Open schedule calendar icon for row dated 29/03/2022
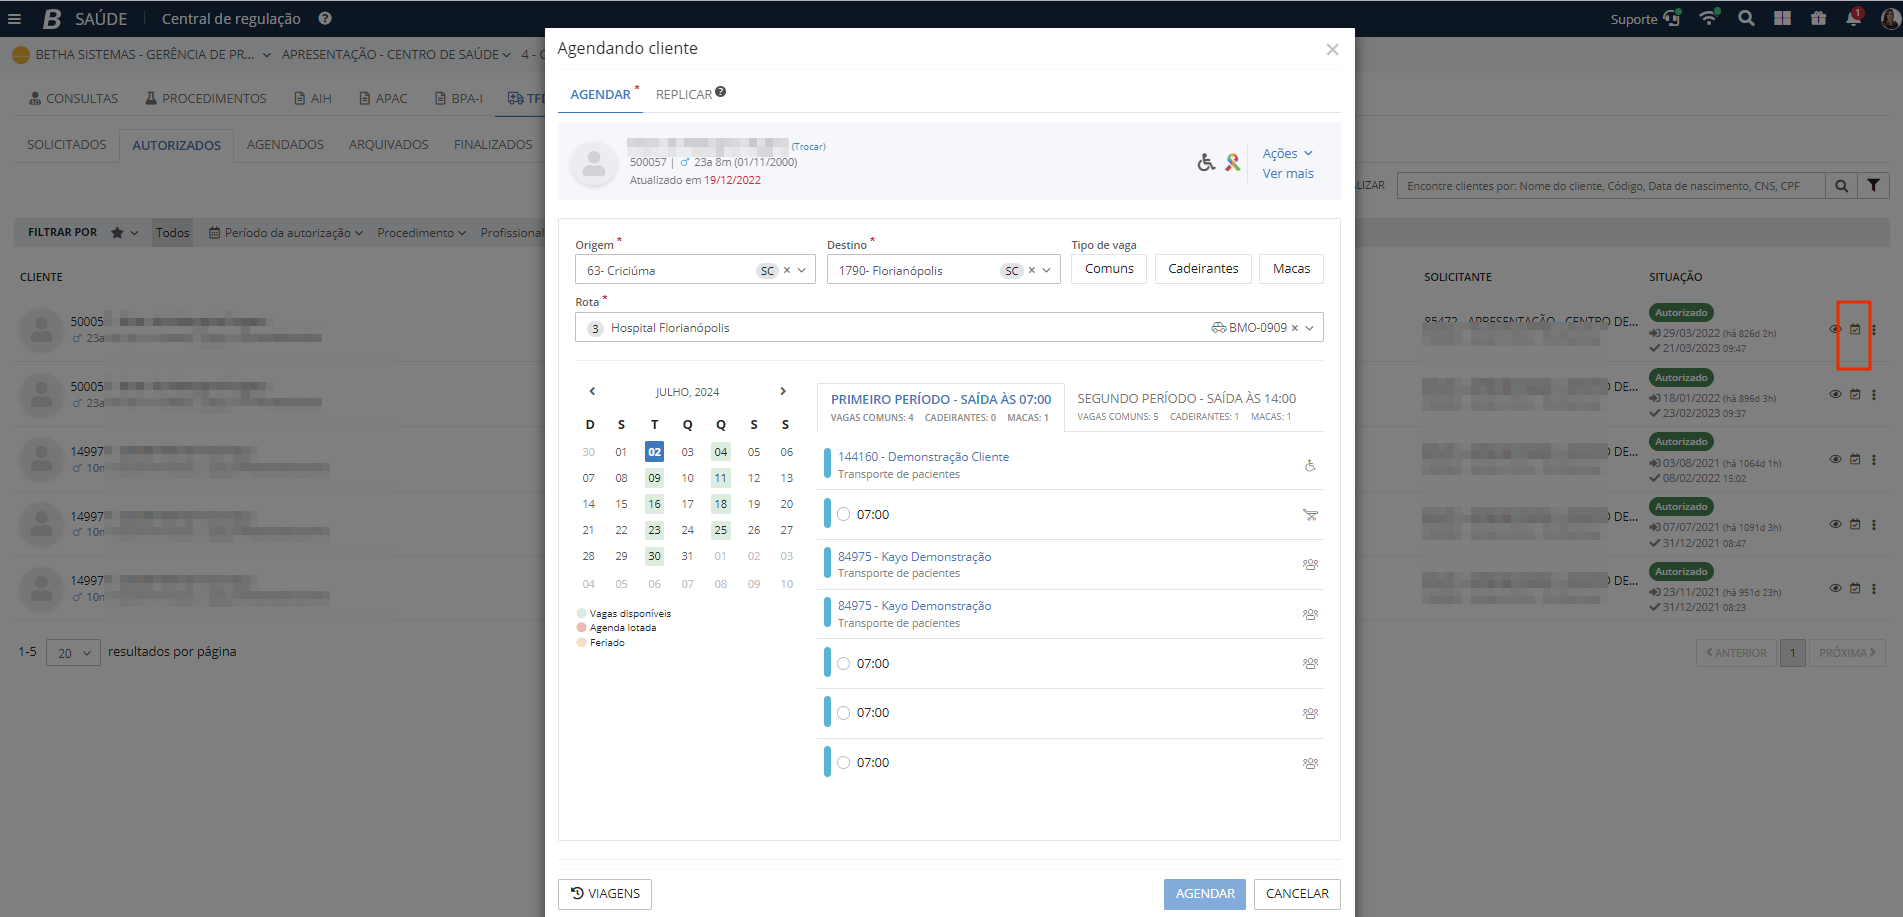The width and height of the screenshot is (1903, 917). [x=1855, y=329]
